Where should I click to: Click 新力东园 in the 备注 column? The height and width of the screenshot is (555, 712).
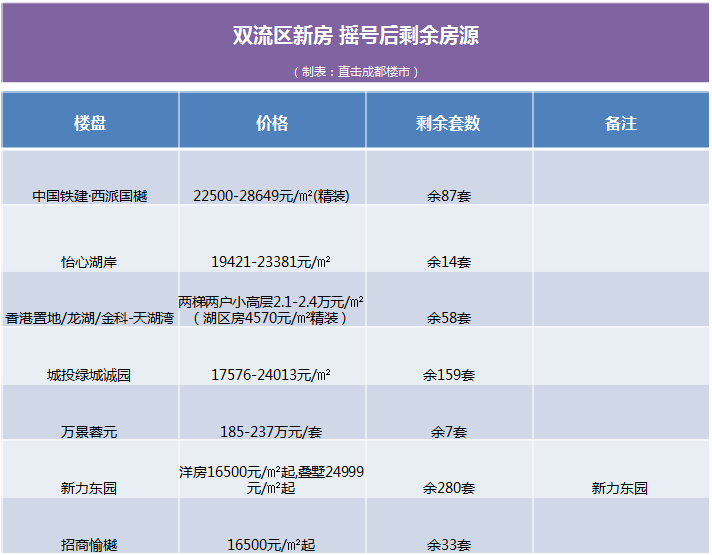pyautogui.click(x=620, y=489)
